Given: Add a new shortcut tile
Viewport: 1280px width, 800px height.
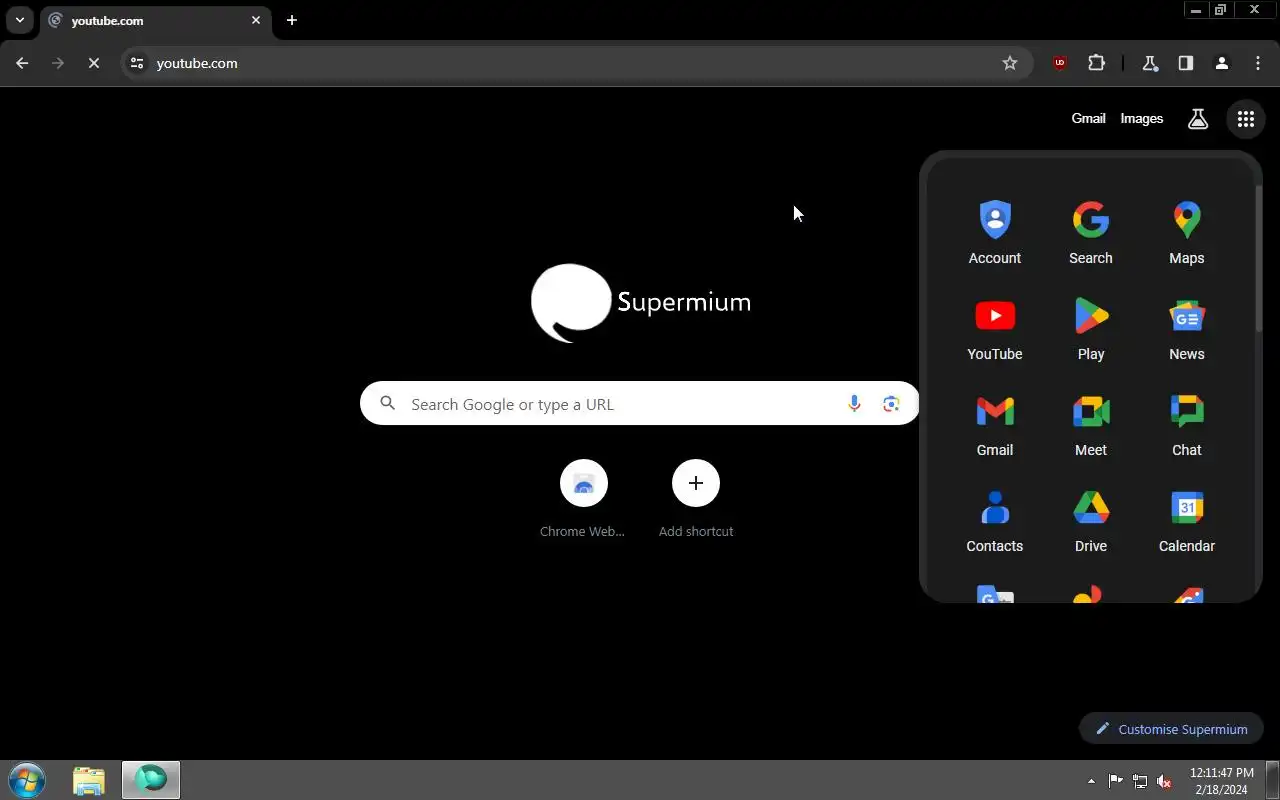Looking at the screenshot, I should click(x=696, y=497).
